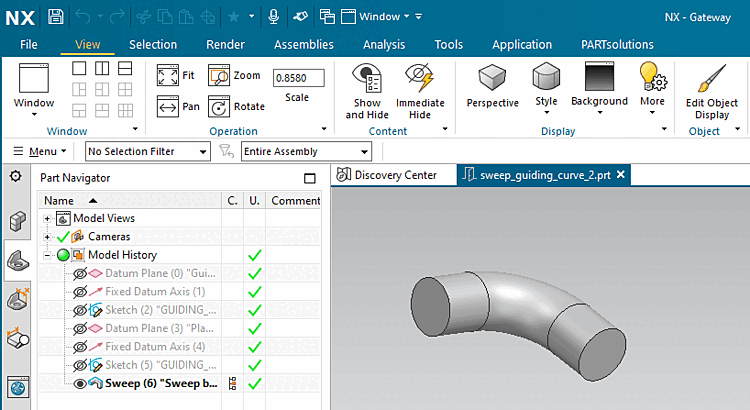Click the Fit view icon
The width and height of the screenshot is (750, 410).
(167, 76)
